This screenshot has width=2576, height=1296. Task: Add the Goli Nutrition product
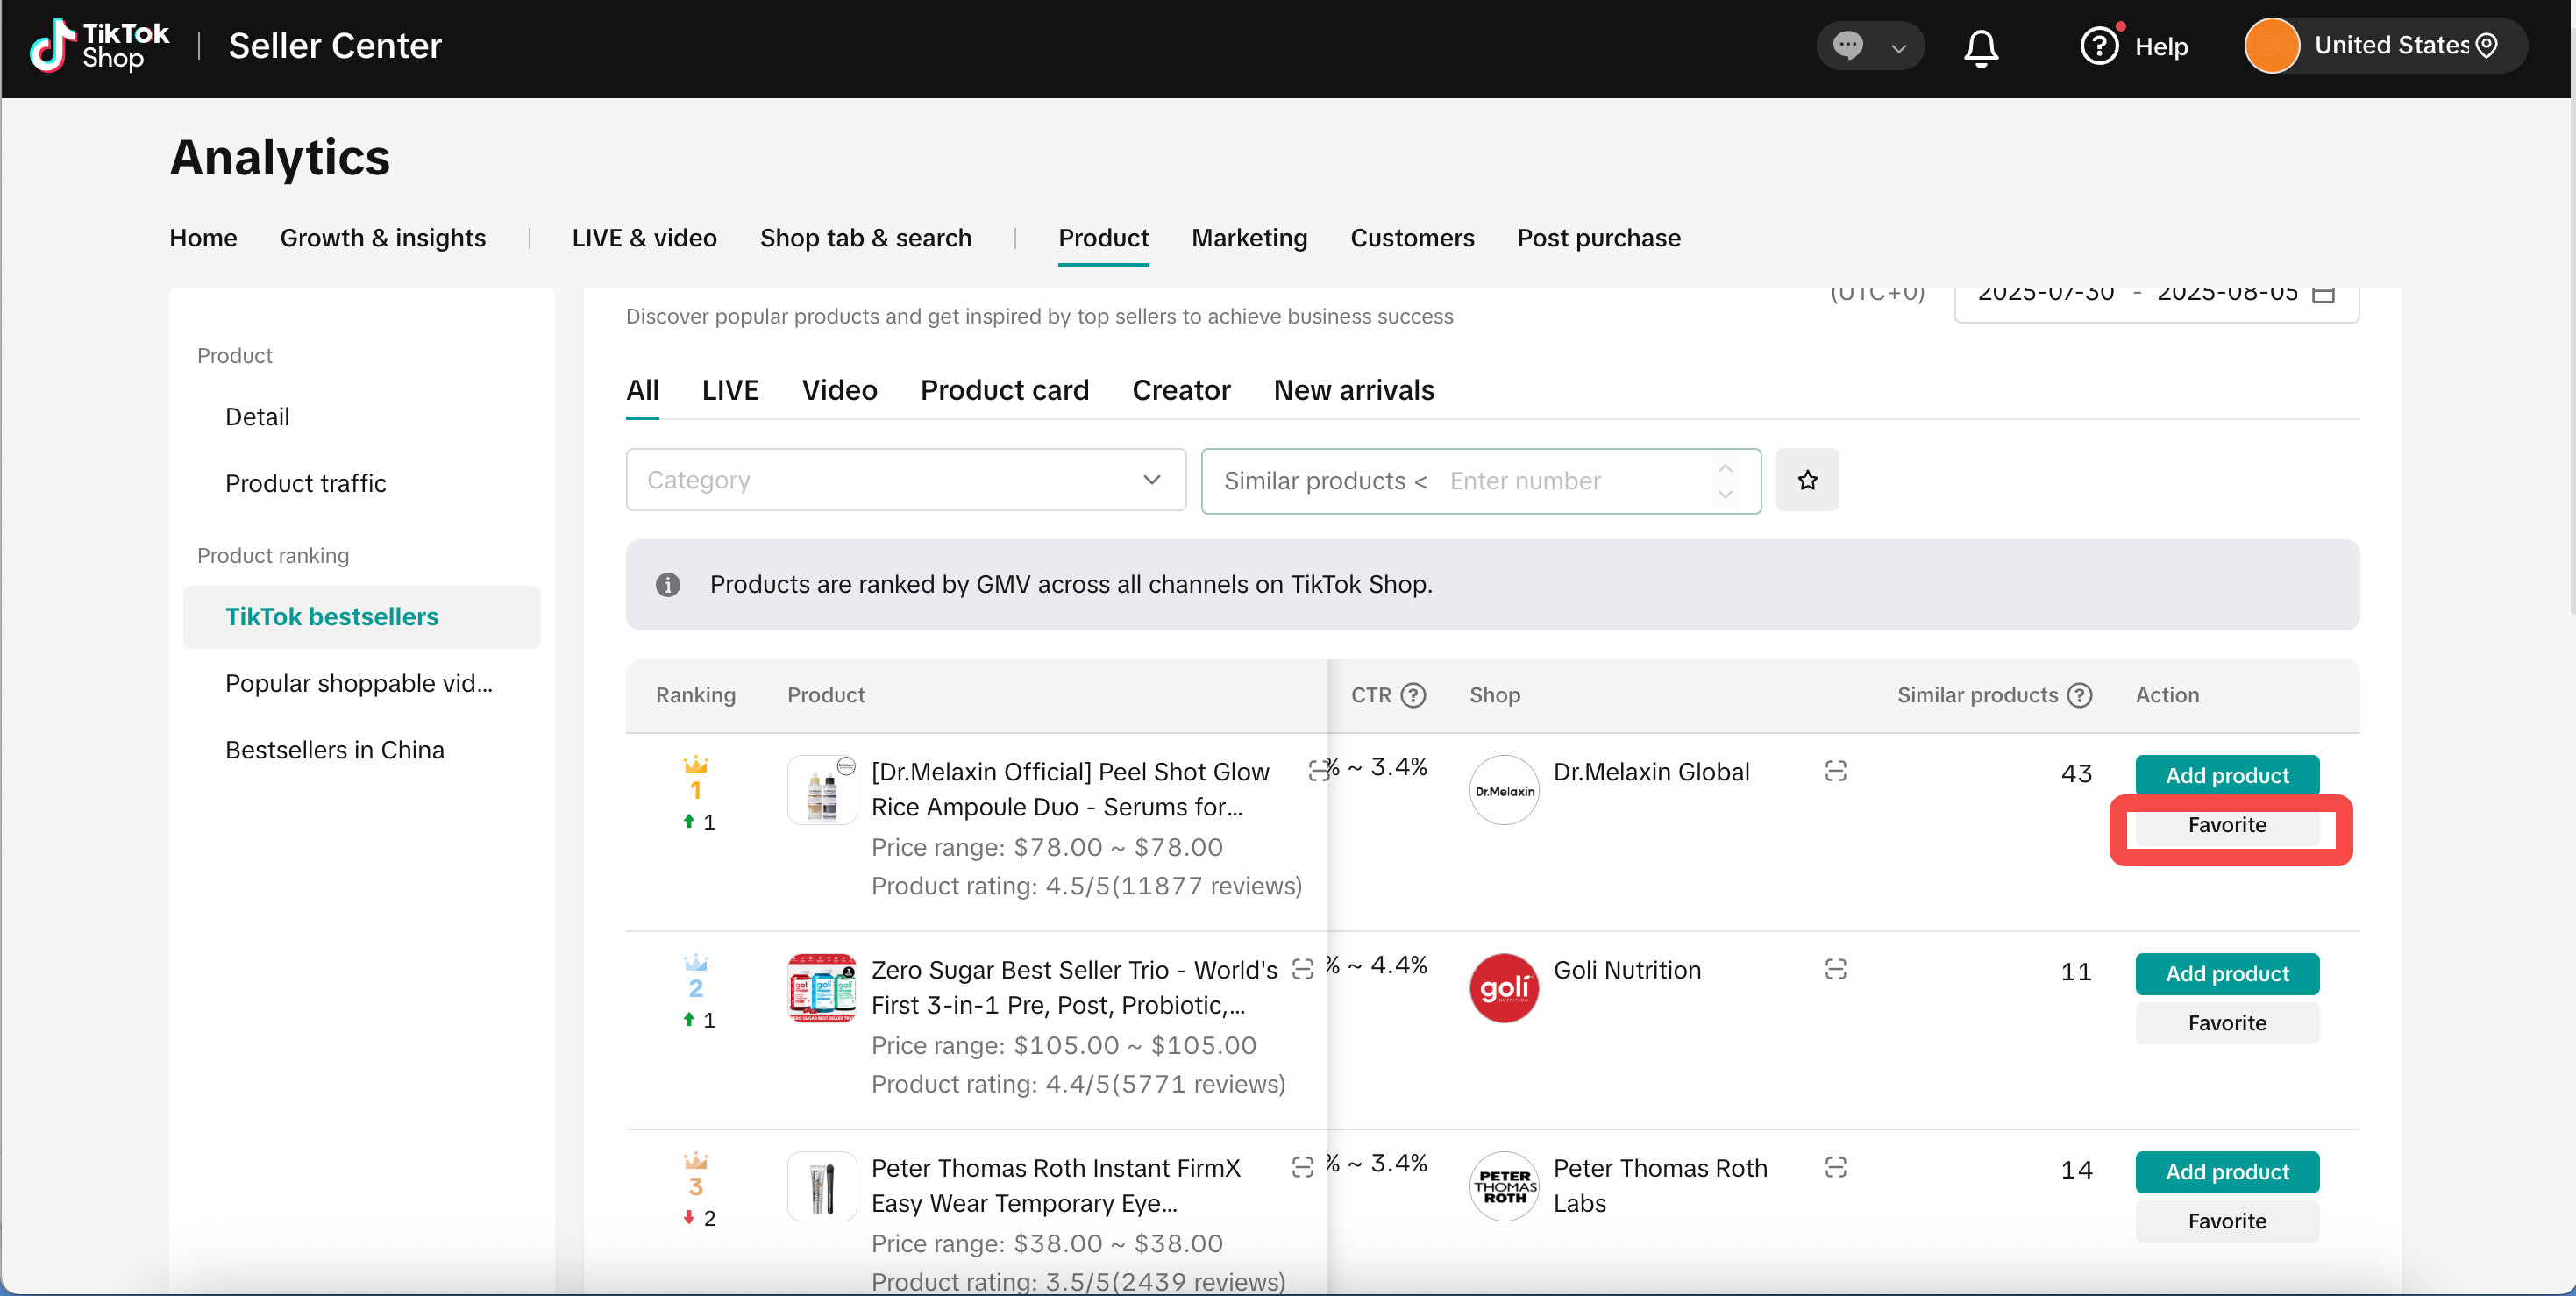(2226, 974)
